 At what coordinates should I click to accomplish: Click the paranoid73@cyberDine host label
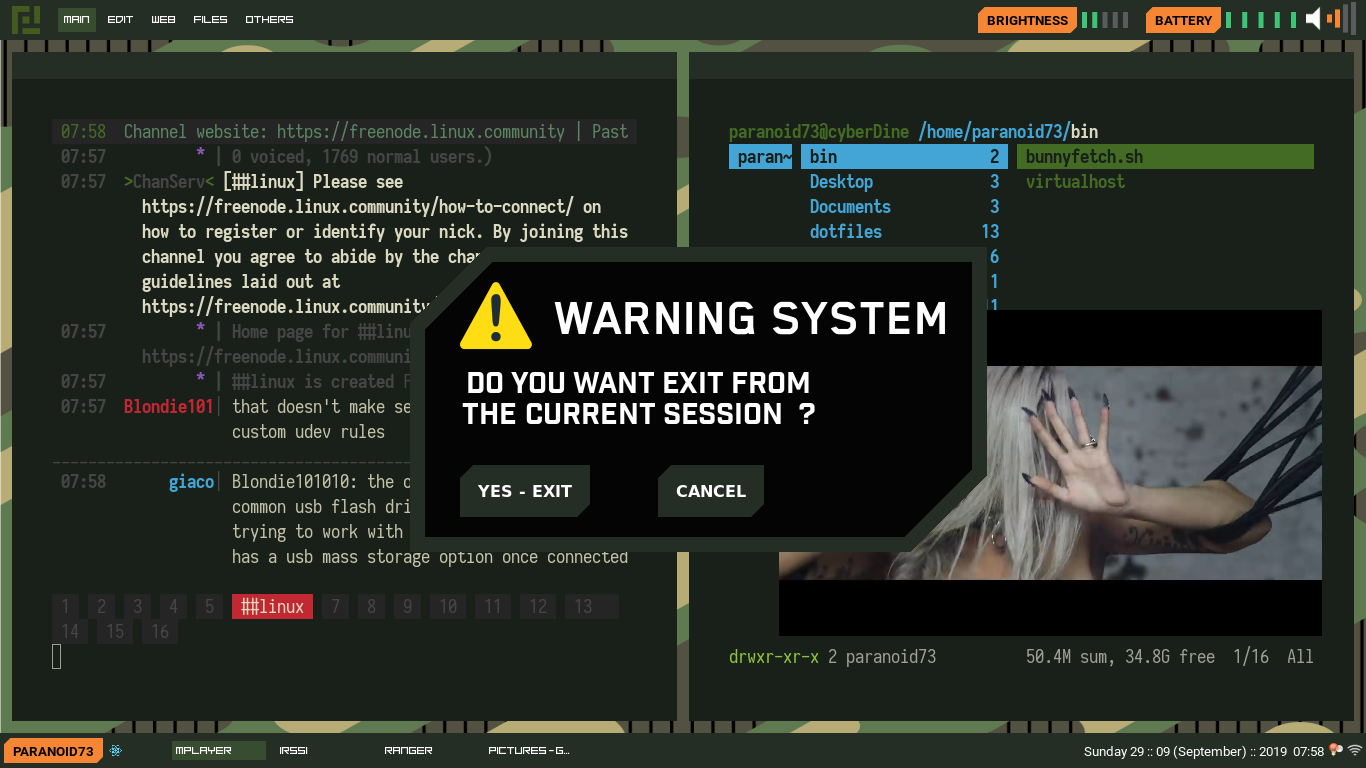[x=819, y=132]
